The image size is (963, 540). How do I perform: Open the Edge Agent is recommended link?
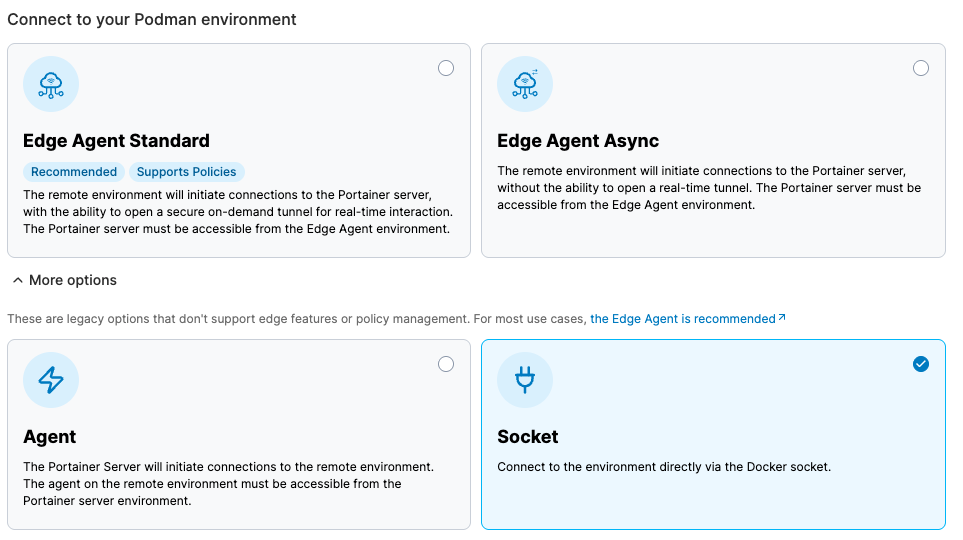click(682, 319)
